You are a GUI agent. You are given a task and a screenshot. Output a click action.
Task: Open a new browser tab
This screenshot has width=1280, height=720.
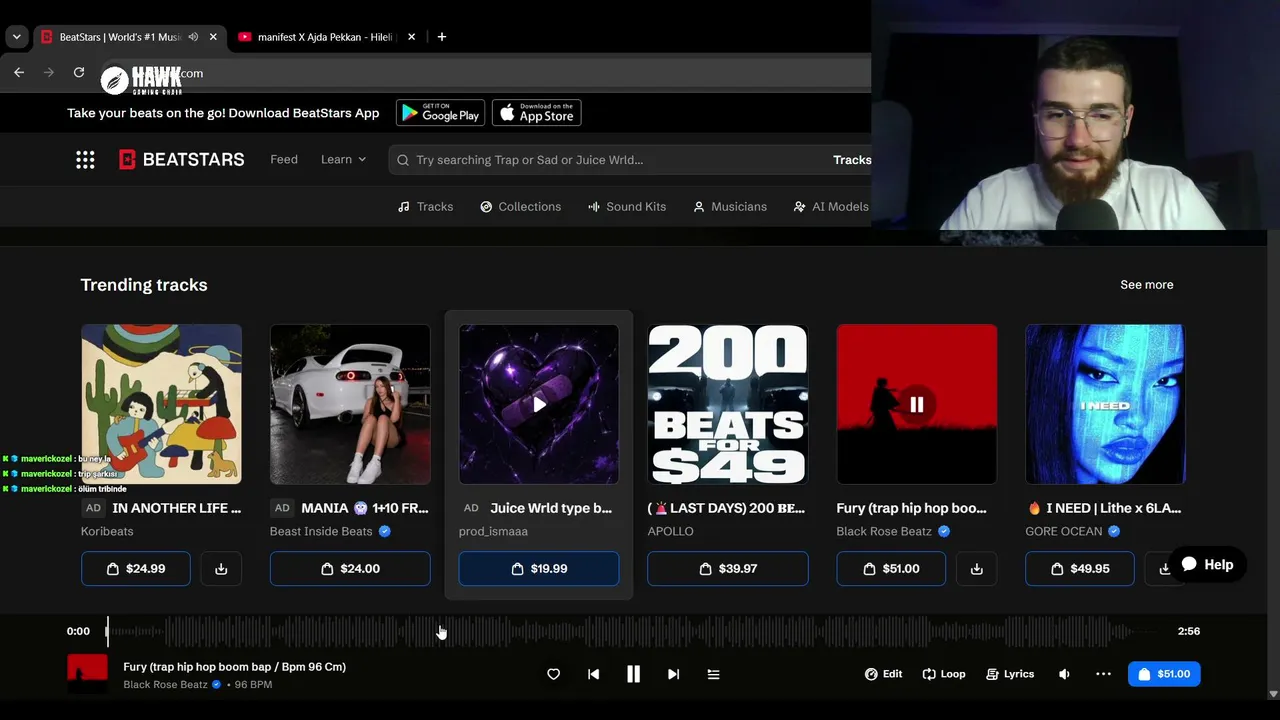pyautogui.click(x=441, y=37)
